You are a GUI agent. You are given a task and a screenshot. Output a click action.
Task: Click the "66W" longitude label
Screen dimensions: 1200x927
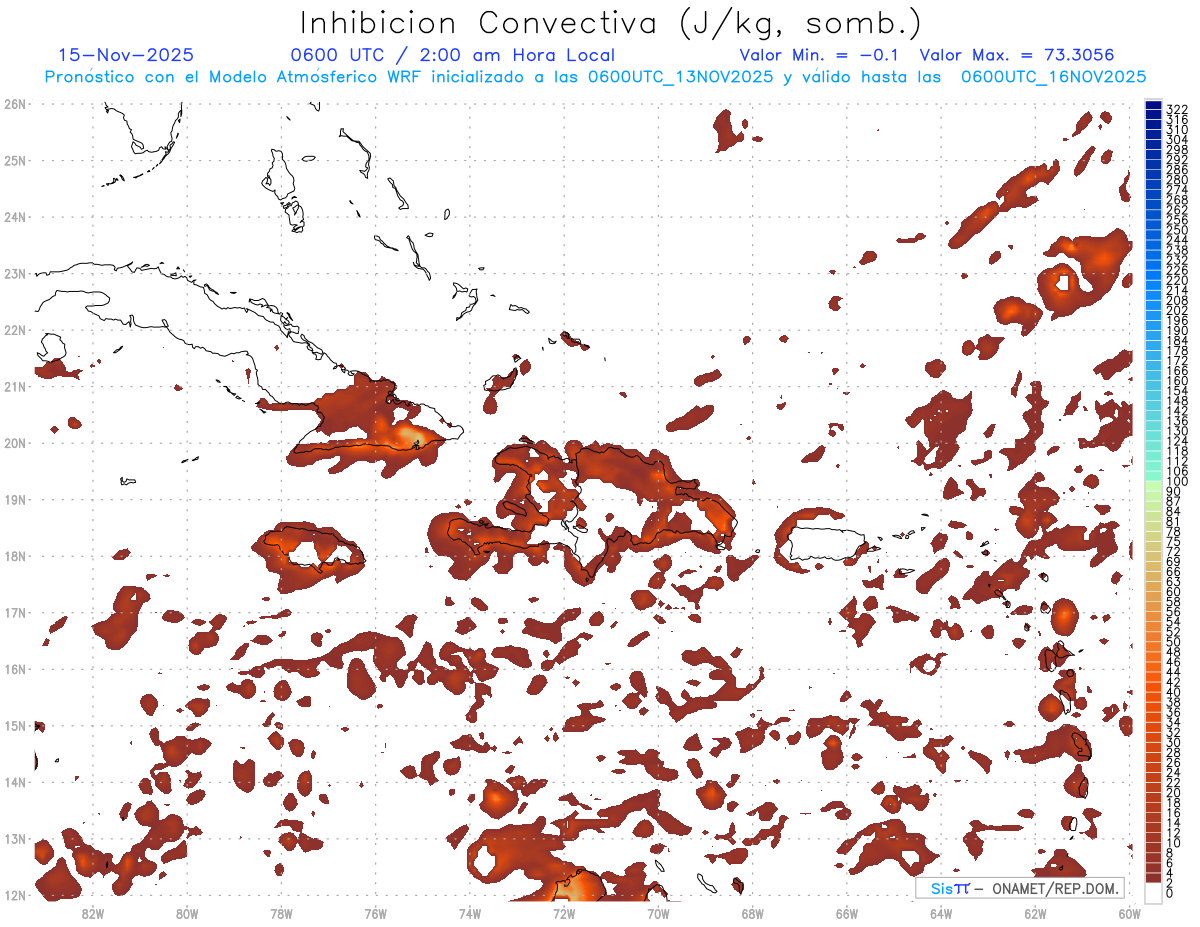[x=847, y=913]
